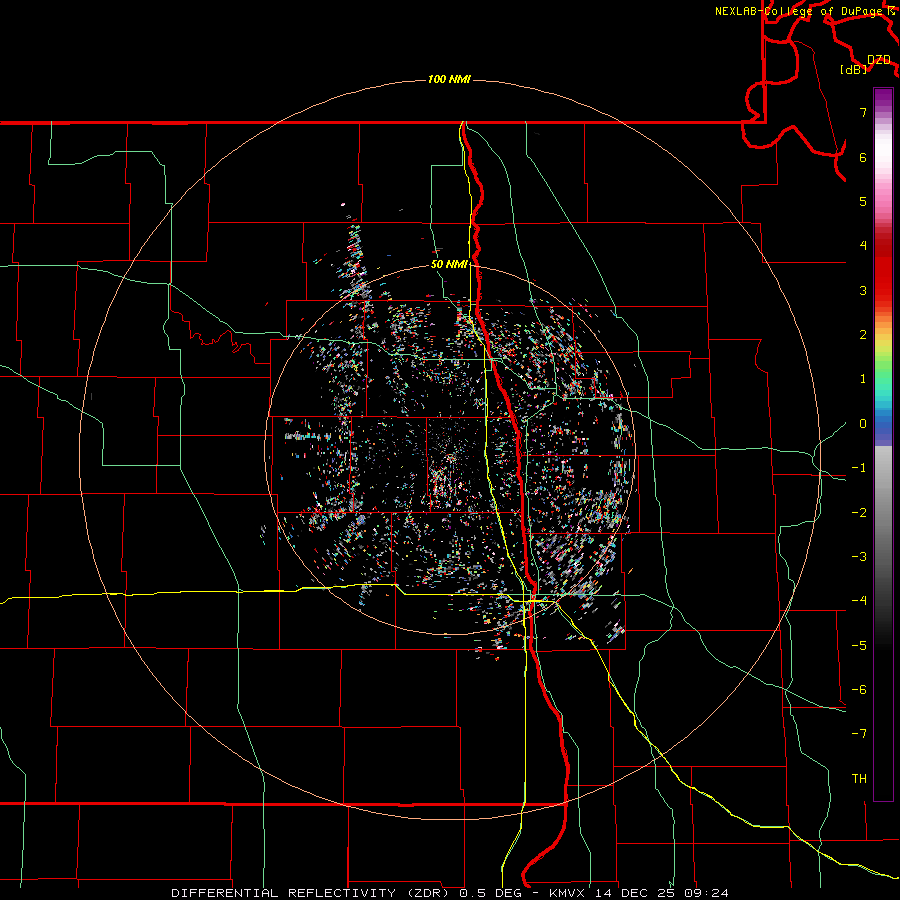Click the -5 dB label on colorbar
Screen dimensions: 900x900
pyautogui.click(x=859, y=646)
